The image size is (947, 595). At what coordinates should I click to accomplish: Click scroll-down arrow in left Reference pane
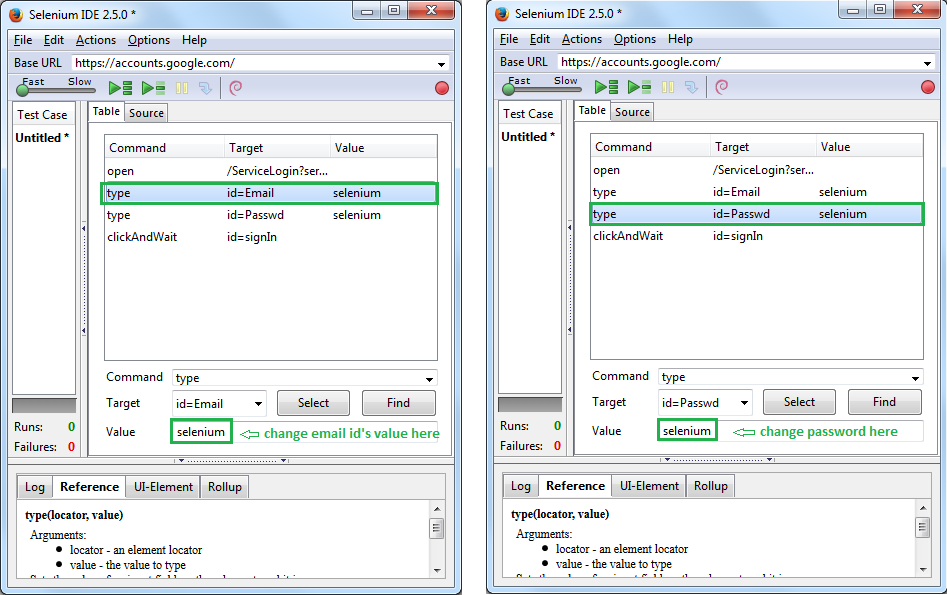(x=437, y=570)
